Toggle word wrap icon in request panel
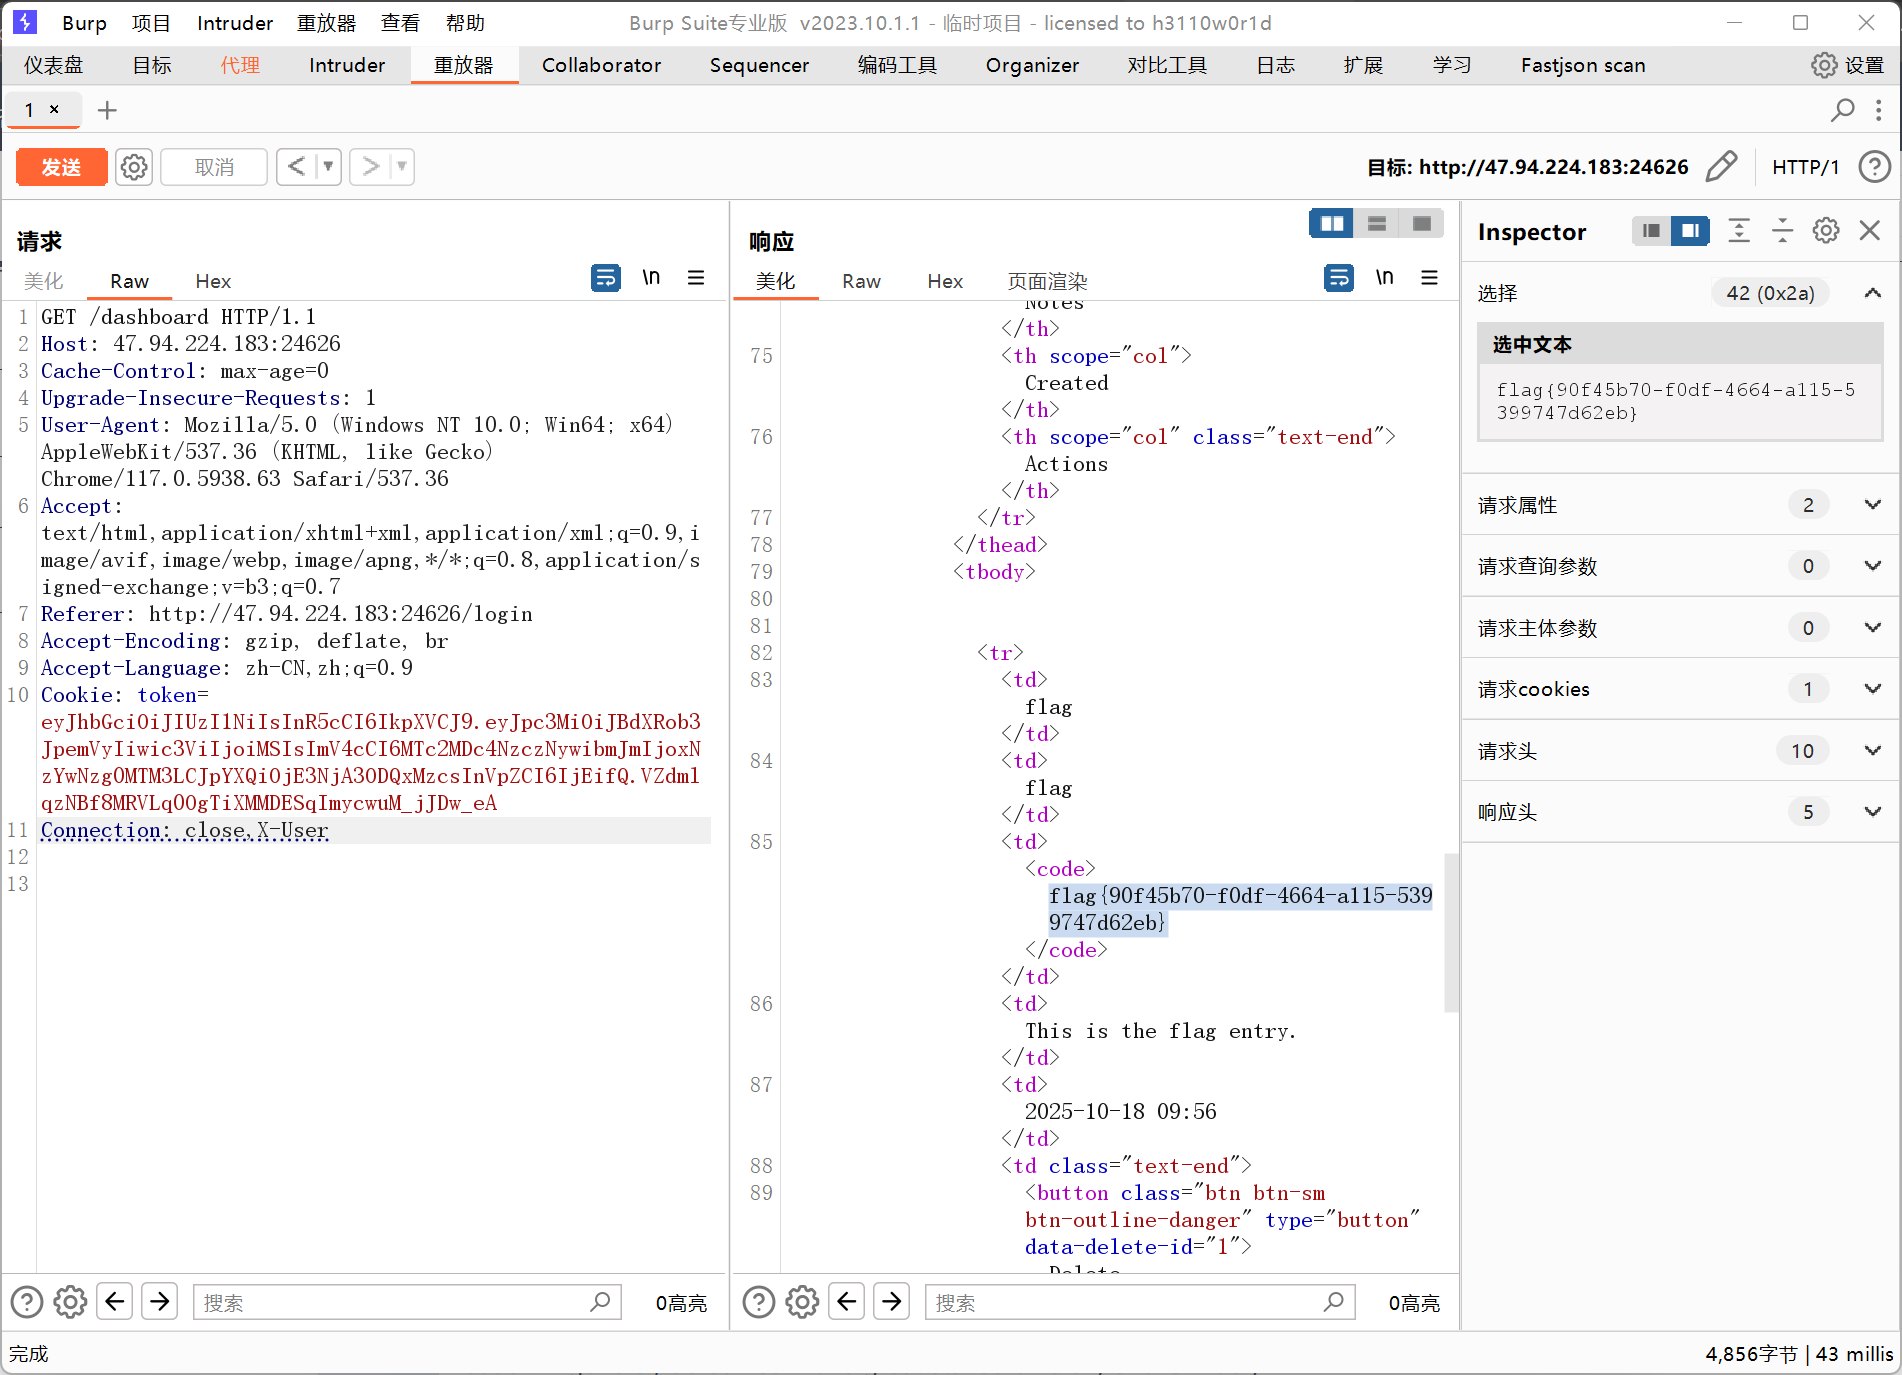Screen dimensions: 1902x1375 click(x=605, y=278)
